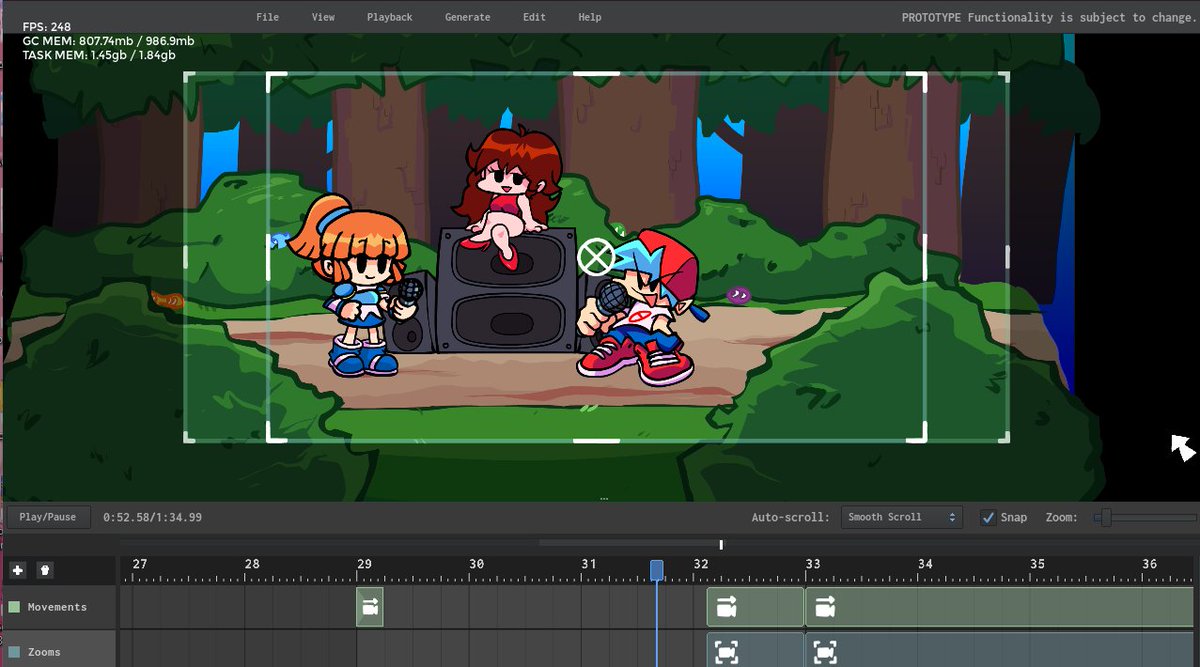Open the Playback menu
The image size is (1200, 667).
(x=389, y=17)
